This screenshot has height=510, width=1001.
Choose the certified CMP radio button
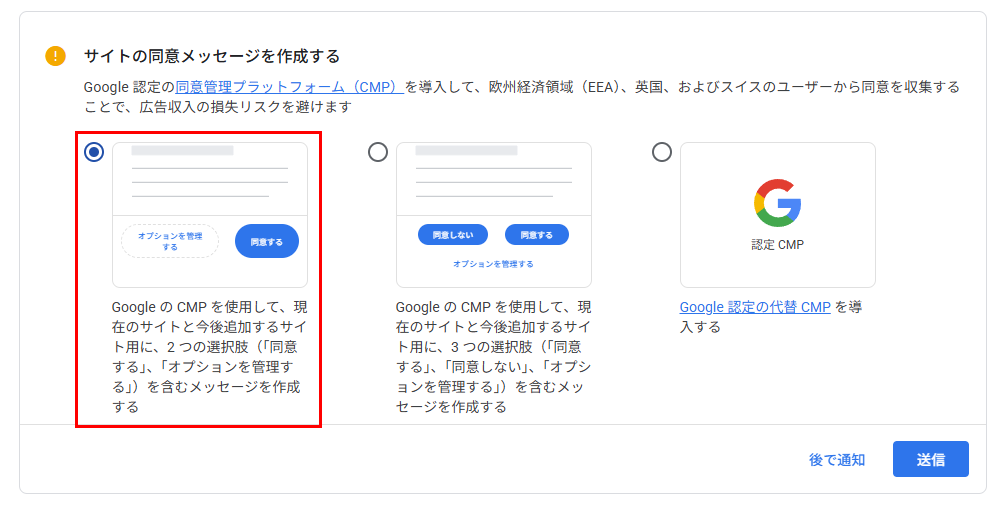tap(662, 152)
